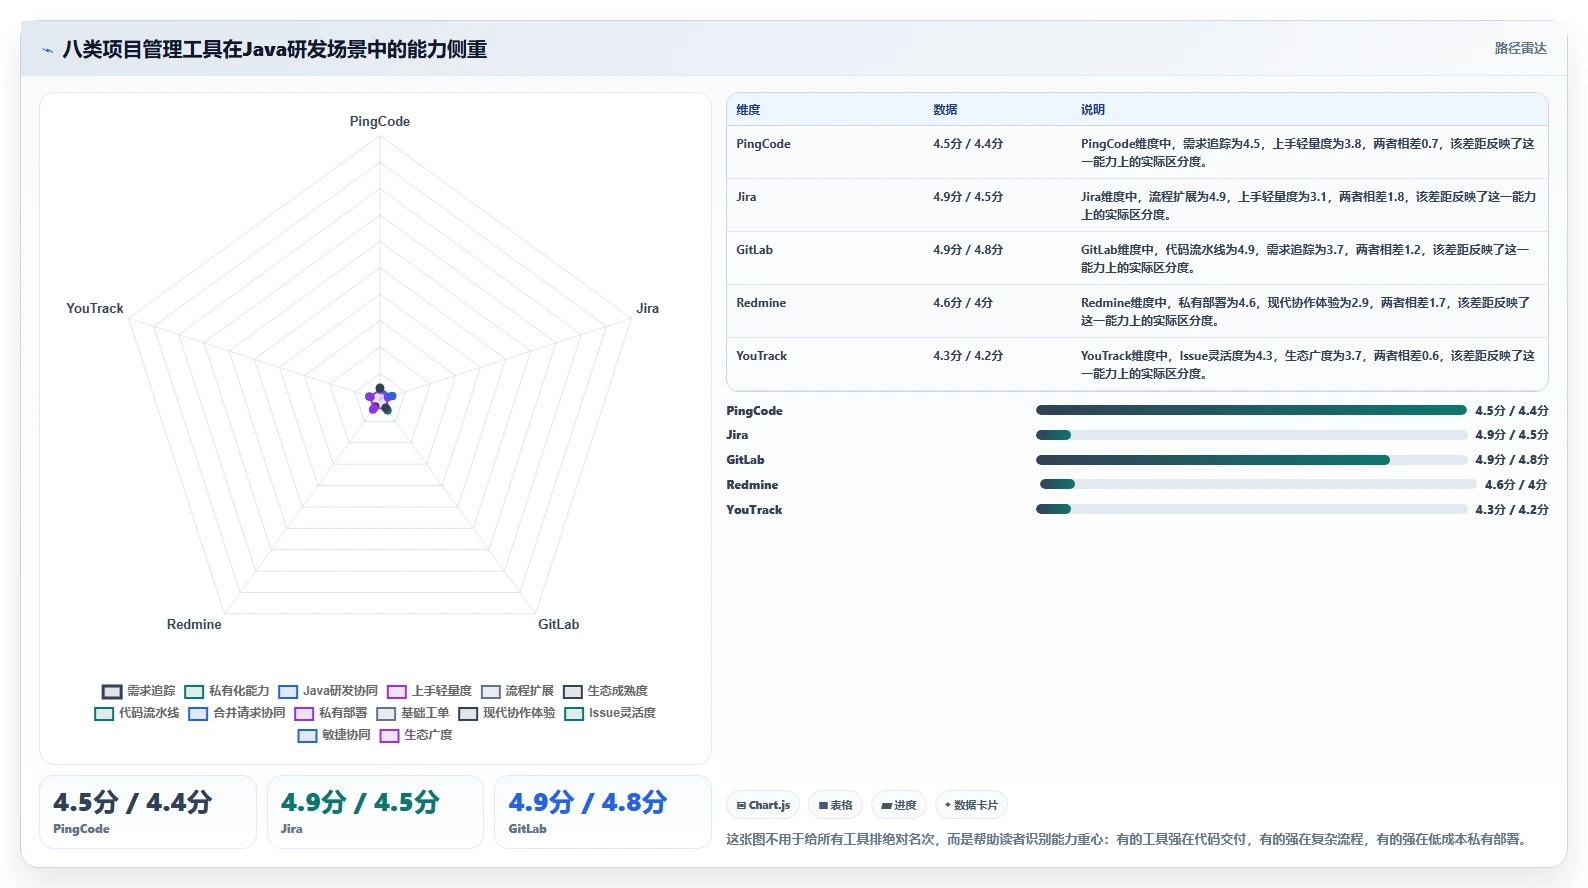Image resolution: width=1588 pixels, height=888 pixels.
Task: Click the Redmine progress bar
Action: coord(1258,484)
